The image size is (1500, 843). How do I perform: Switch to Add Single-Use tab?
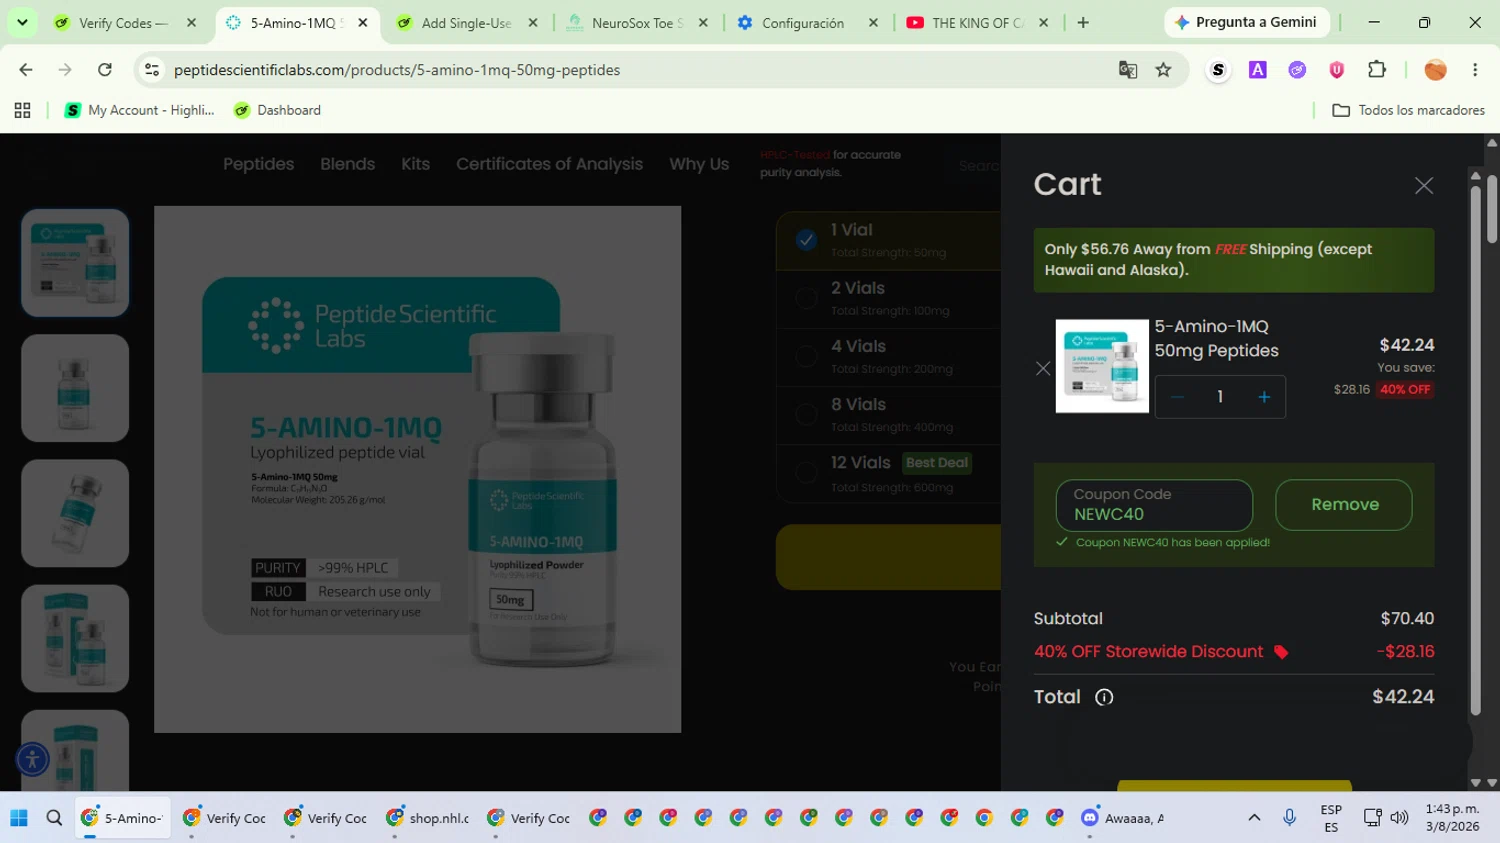(x=466, y=23)
